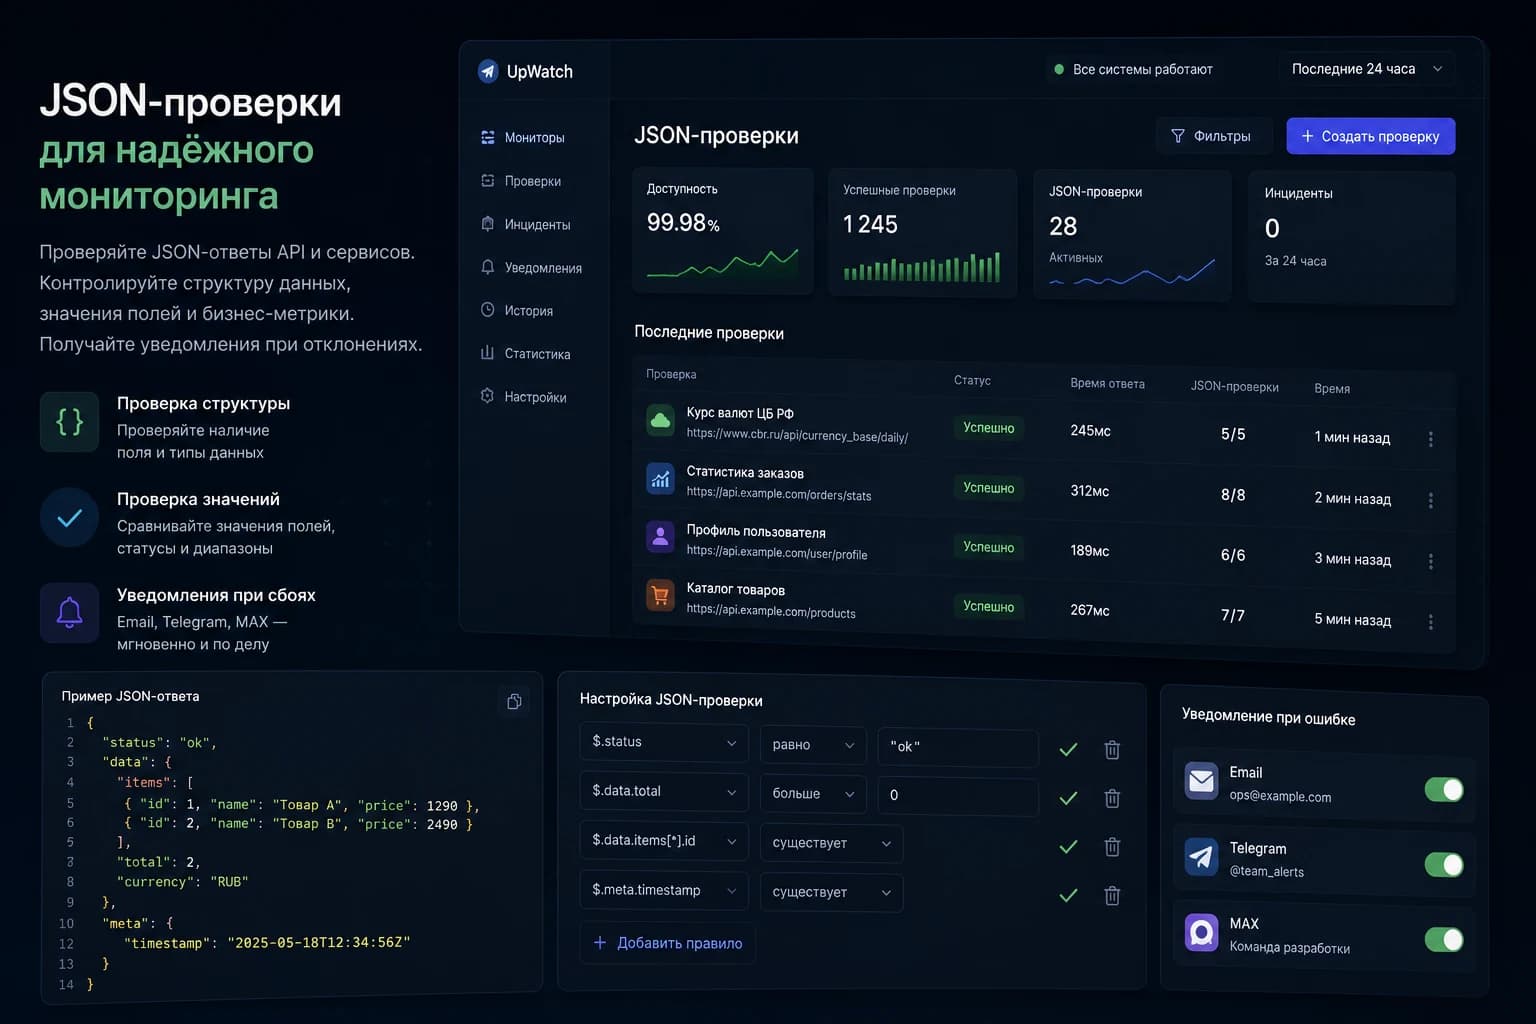The width and height of the screenshot is (1536, 1024).
Task: Open the more menu for Профиль пользователя row
Action: pyautogui.click(x=1431, y=561)
